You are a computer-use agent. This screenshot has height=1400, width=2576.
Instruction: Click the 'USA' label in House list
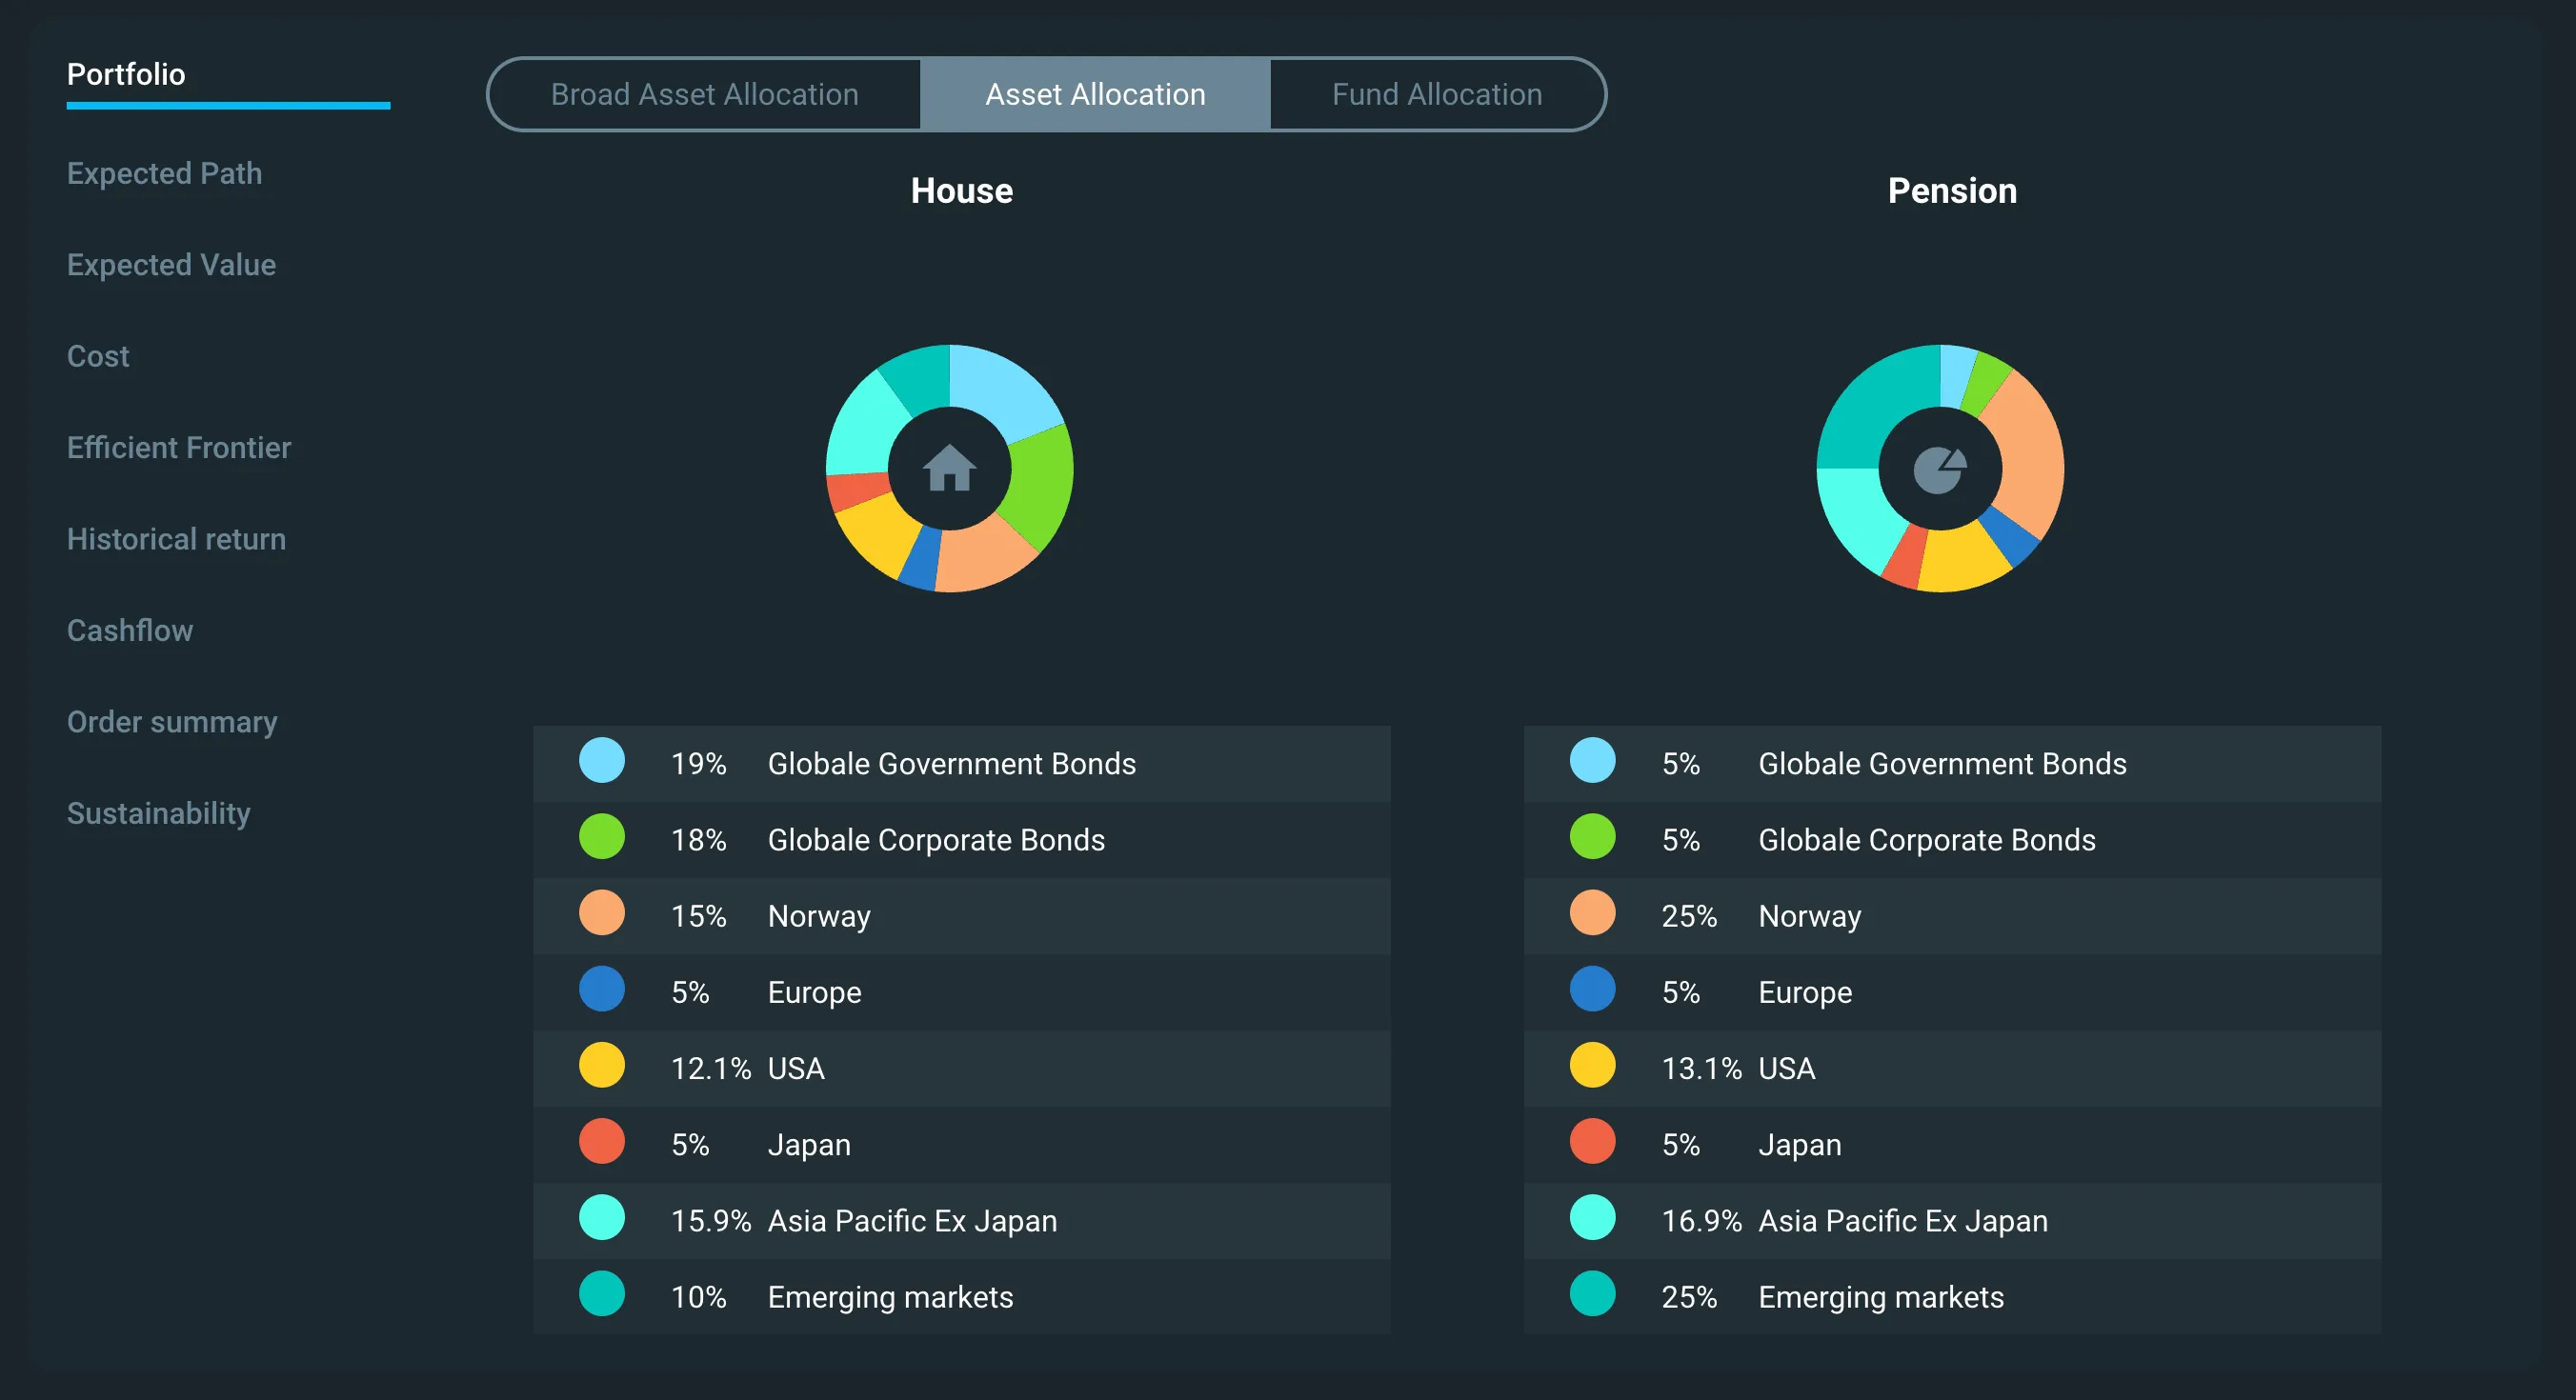[796, 1068]
